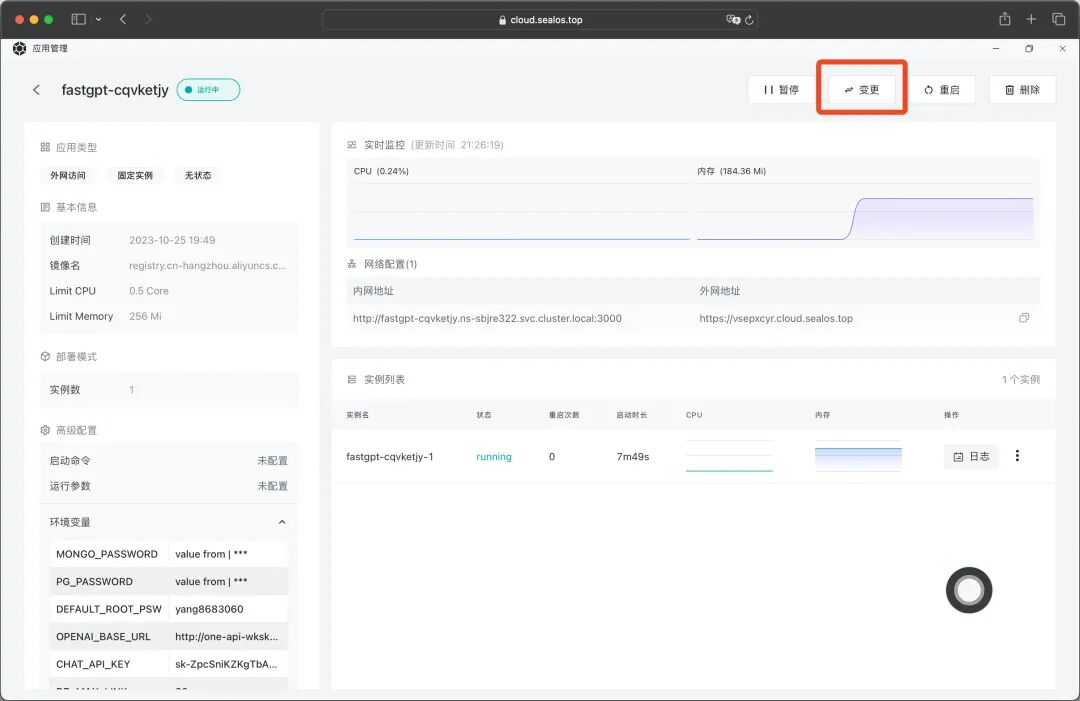Click the 运行参数 未配置 row
Image resolution: width=1080 pixels, height=701 pixels.
tap(169, 485)
